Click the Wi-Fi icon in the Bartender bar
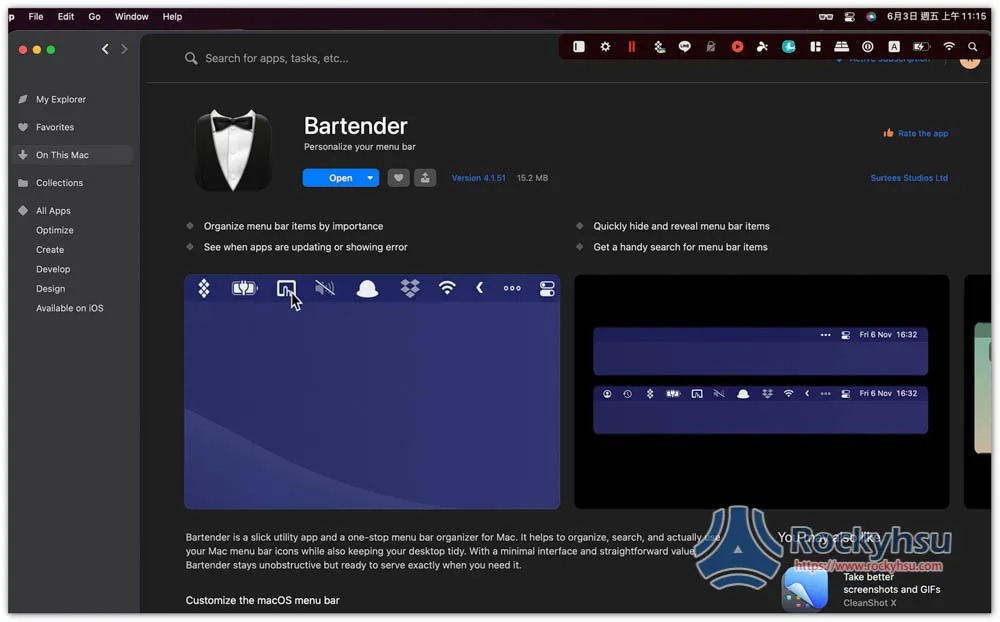 coord(948,47)
